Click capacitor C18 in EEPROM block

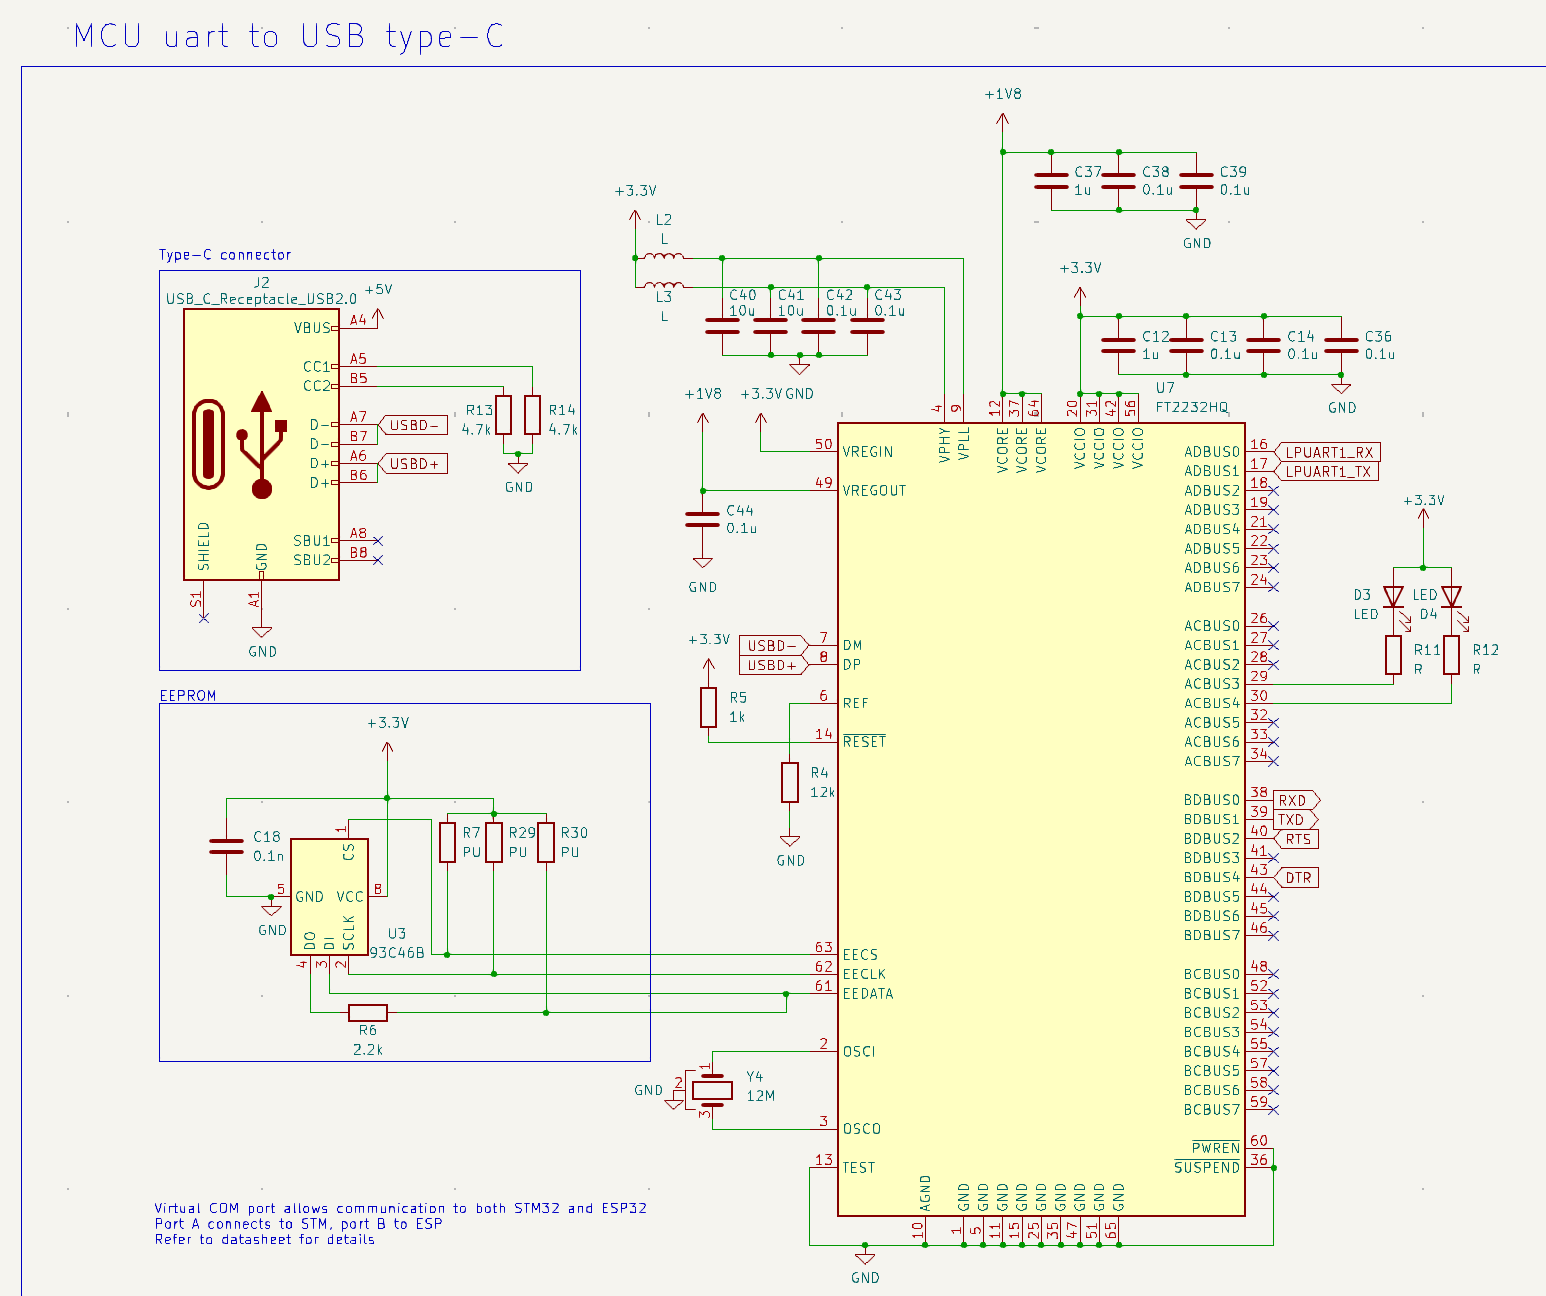(227, 846)
